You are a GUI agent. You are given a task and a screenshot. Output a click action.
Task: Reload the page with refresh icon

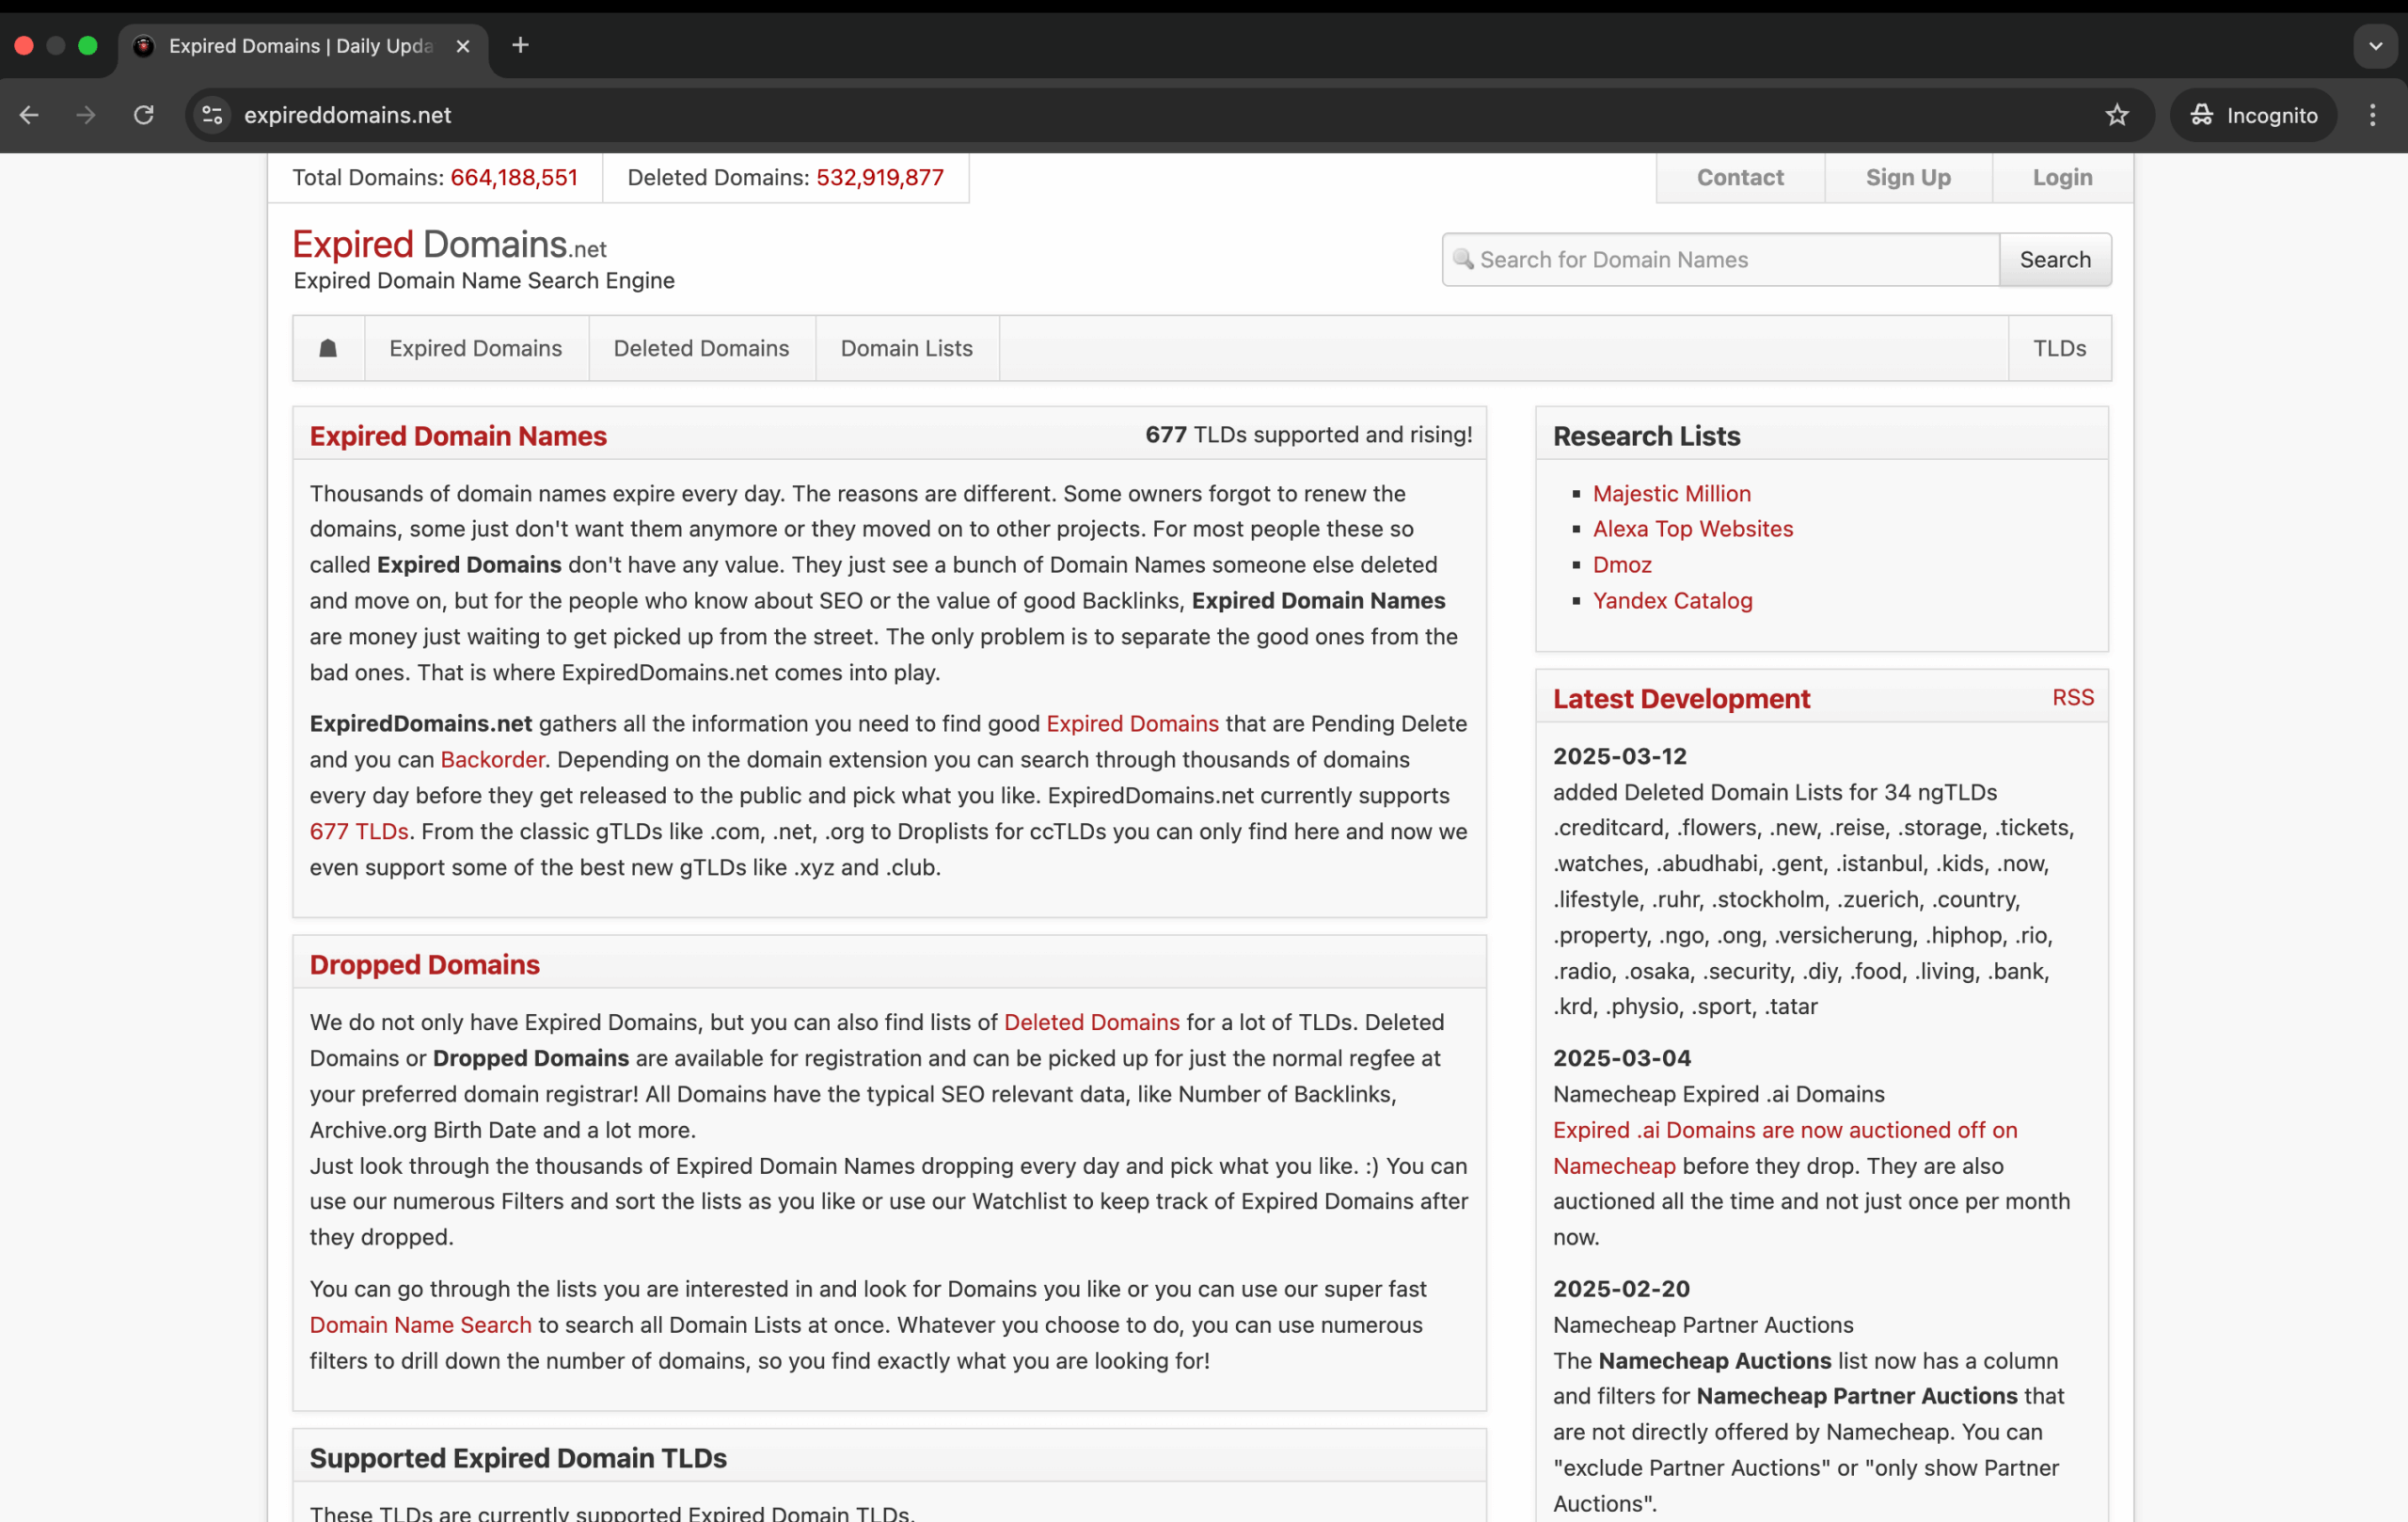[x=144, y=115]
